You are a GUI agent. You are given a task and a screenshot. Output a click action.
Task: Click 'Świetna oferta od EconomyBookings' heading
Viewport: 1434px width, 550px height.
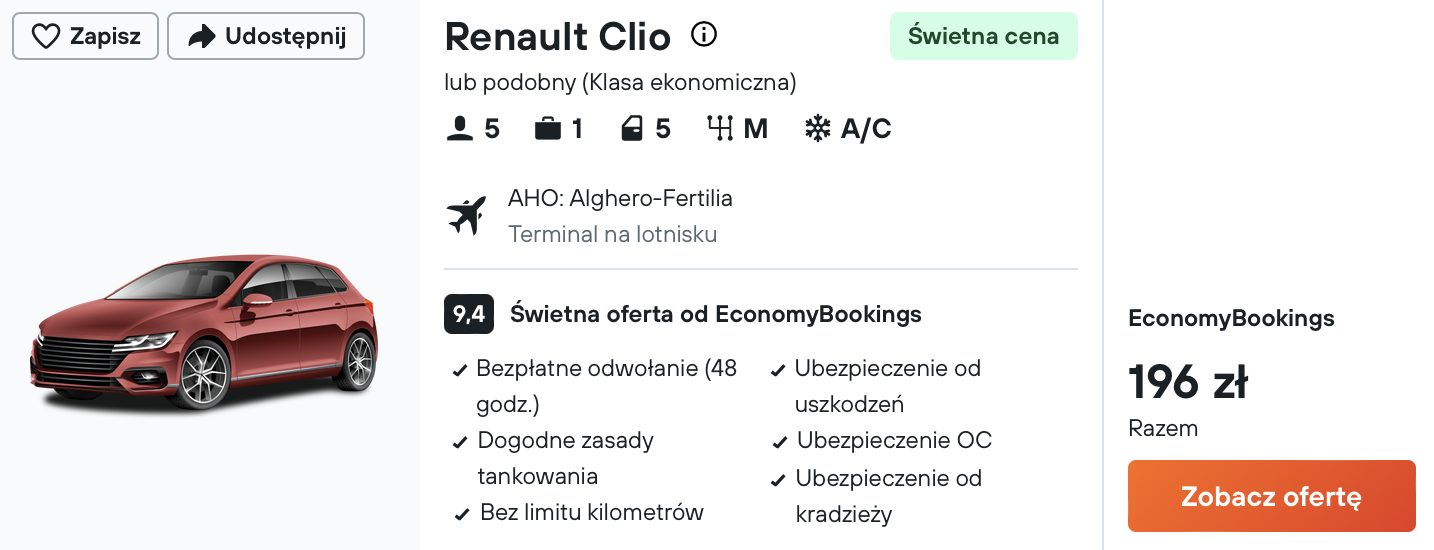coord(716,315)
